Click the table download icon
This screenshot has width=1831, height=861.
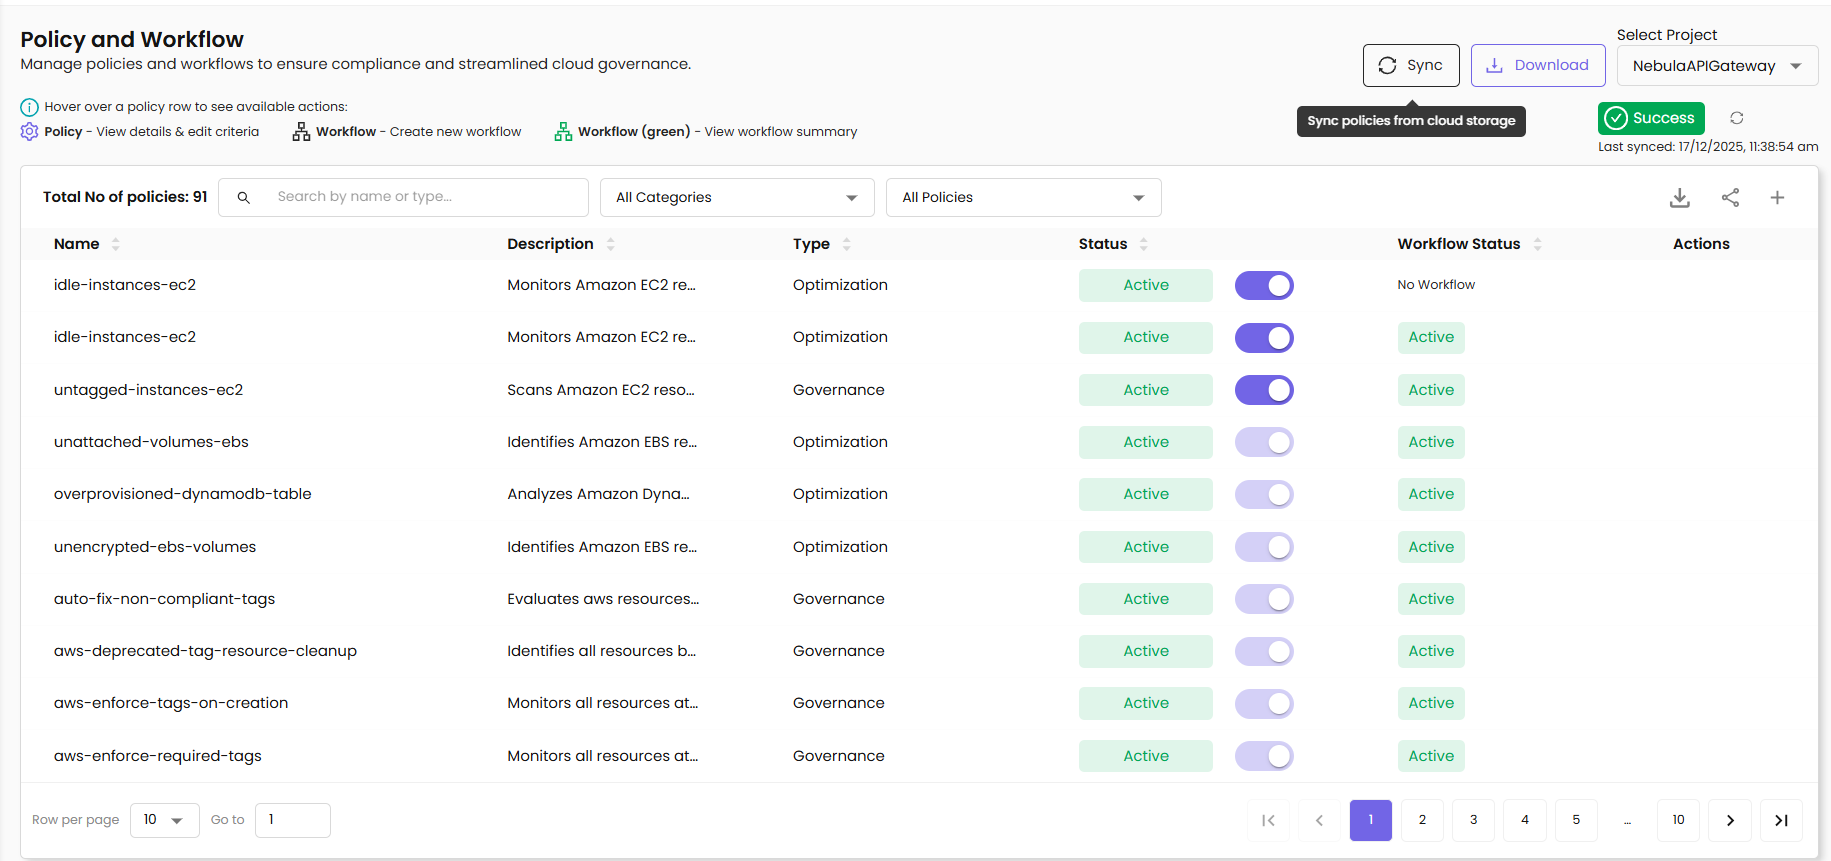point(1679,198)
